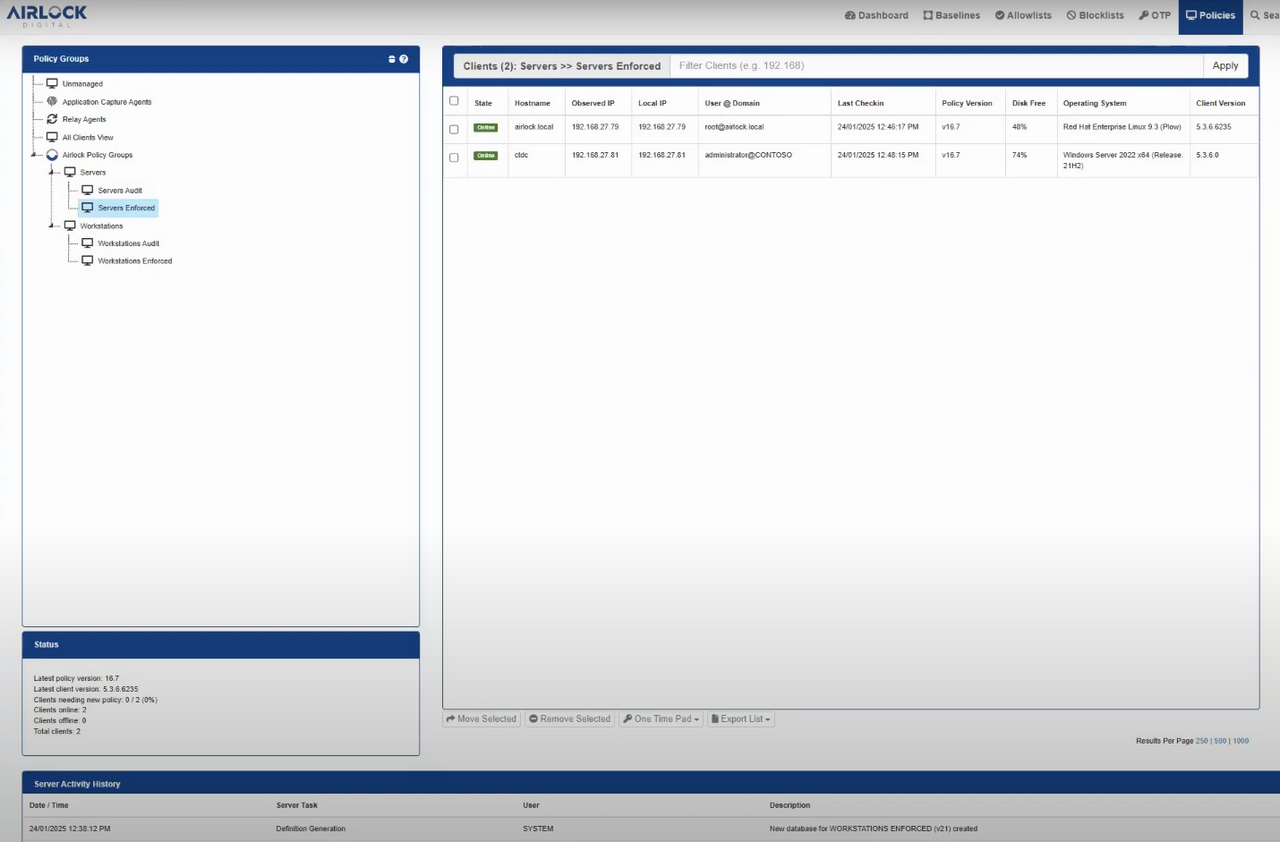
Task: Open Blocklists via its prohibition icon
Action: coord(1070,15)
